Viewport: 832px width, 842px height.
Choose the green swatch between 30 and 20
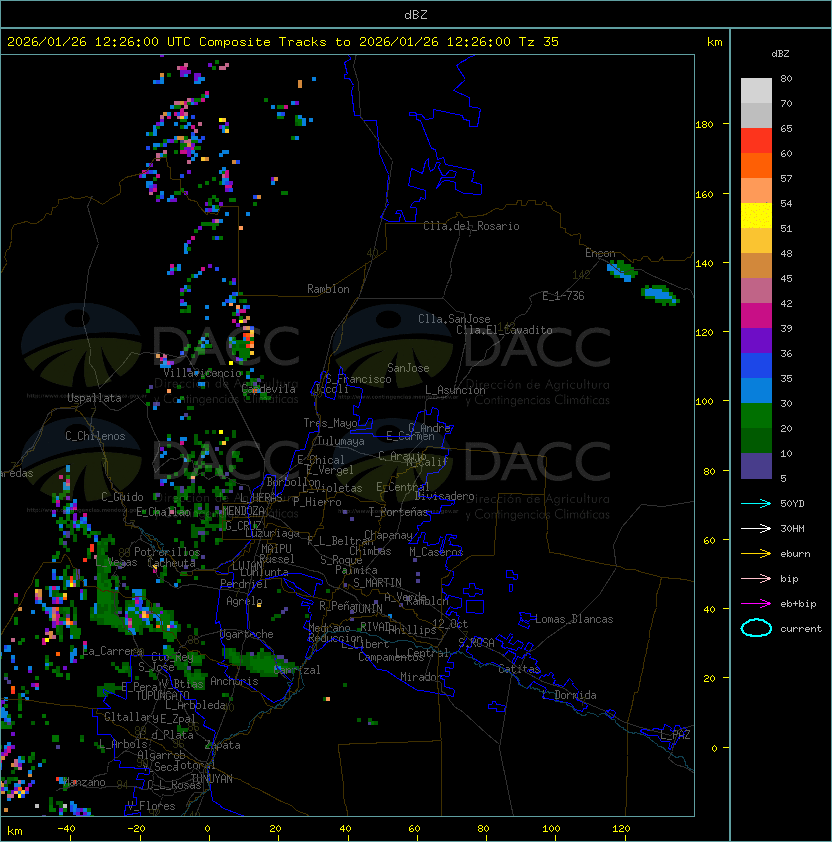756,416
